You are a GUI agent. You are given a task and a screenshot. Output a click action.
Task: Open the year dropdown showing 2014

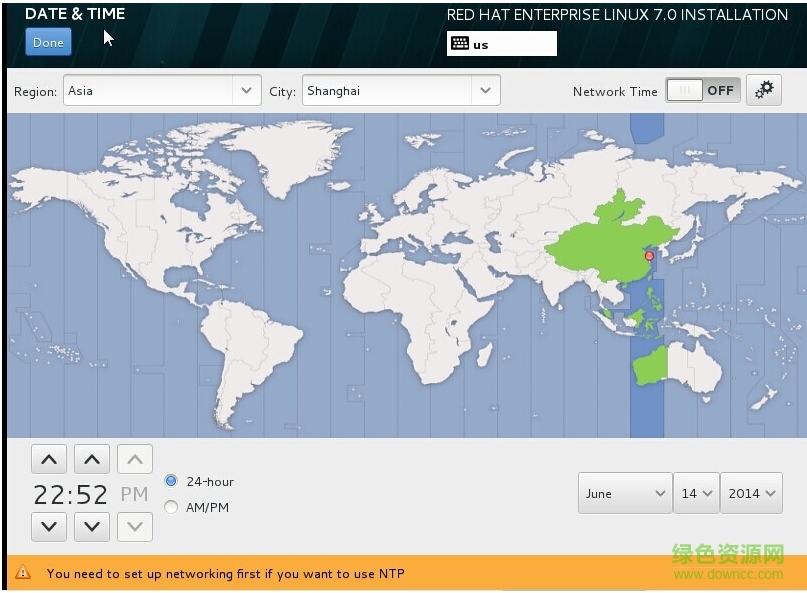click(x=751, y=494)
